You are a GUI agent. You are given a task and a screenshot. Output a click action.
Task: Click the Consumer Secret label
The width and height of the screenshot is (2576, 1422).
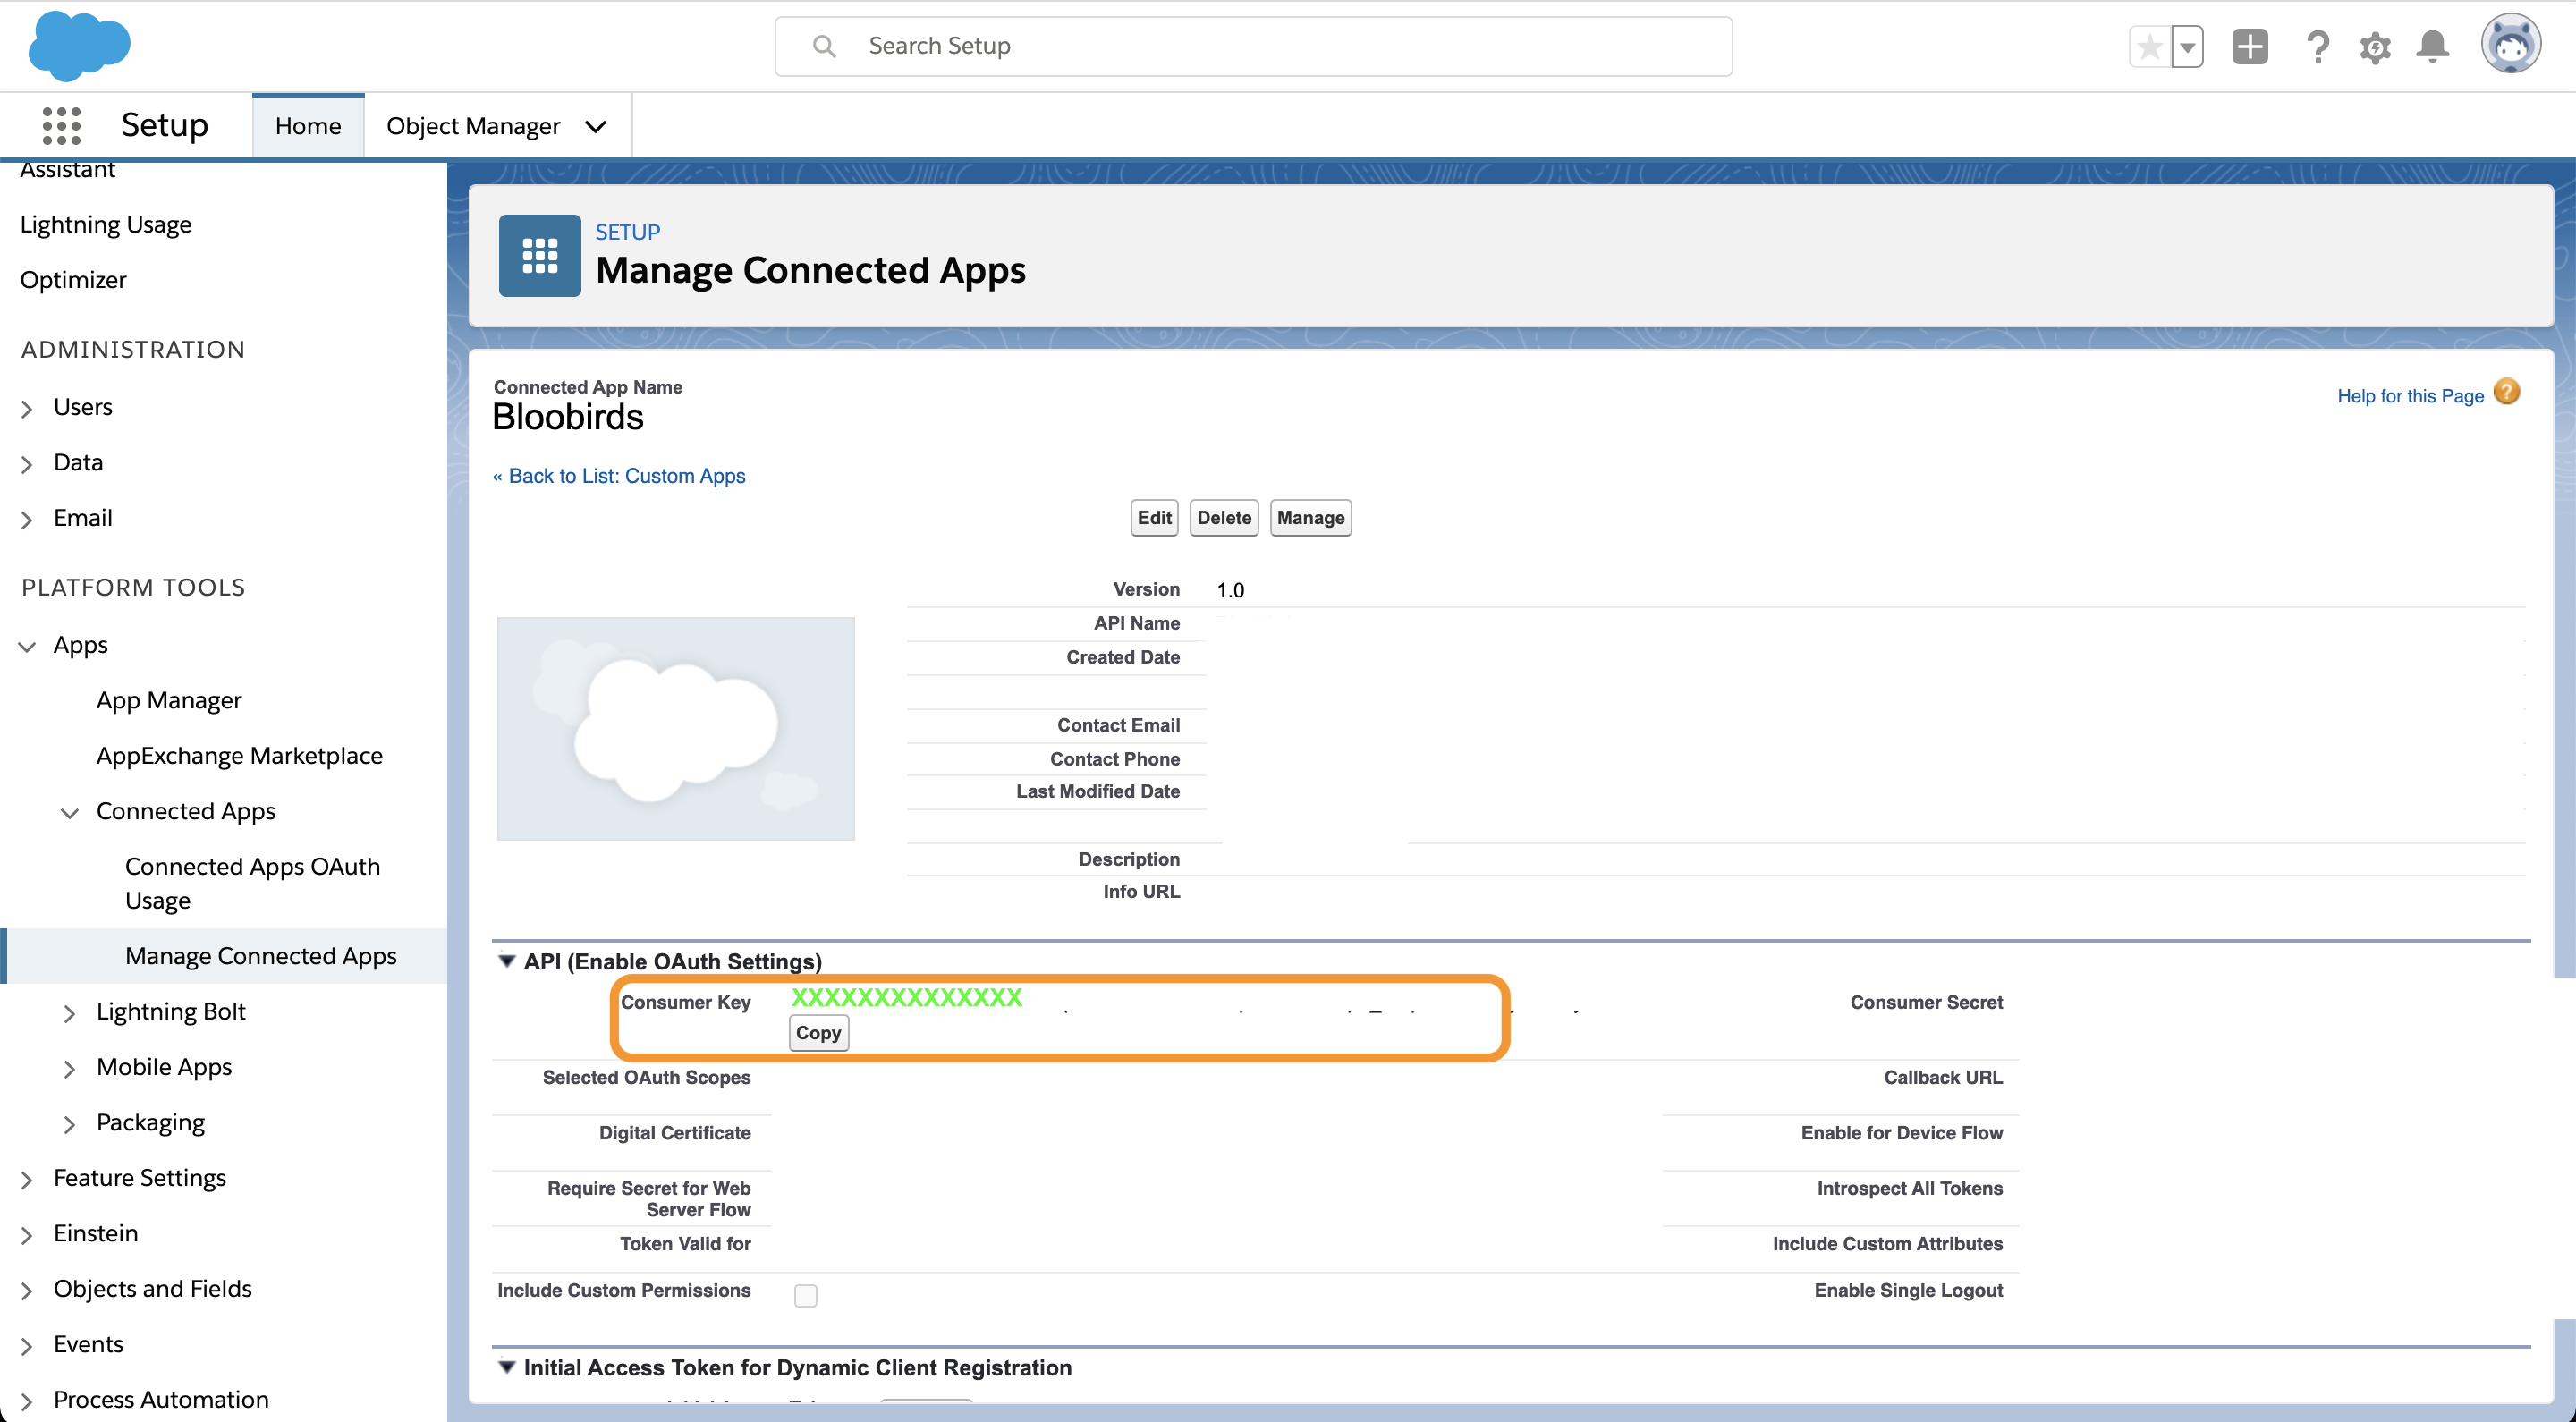coord(1926,1002)
